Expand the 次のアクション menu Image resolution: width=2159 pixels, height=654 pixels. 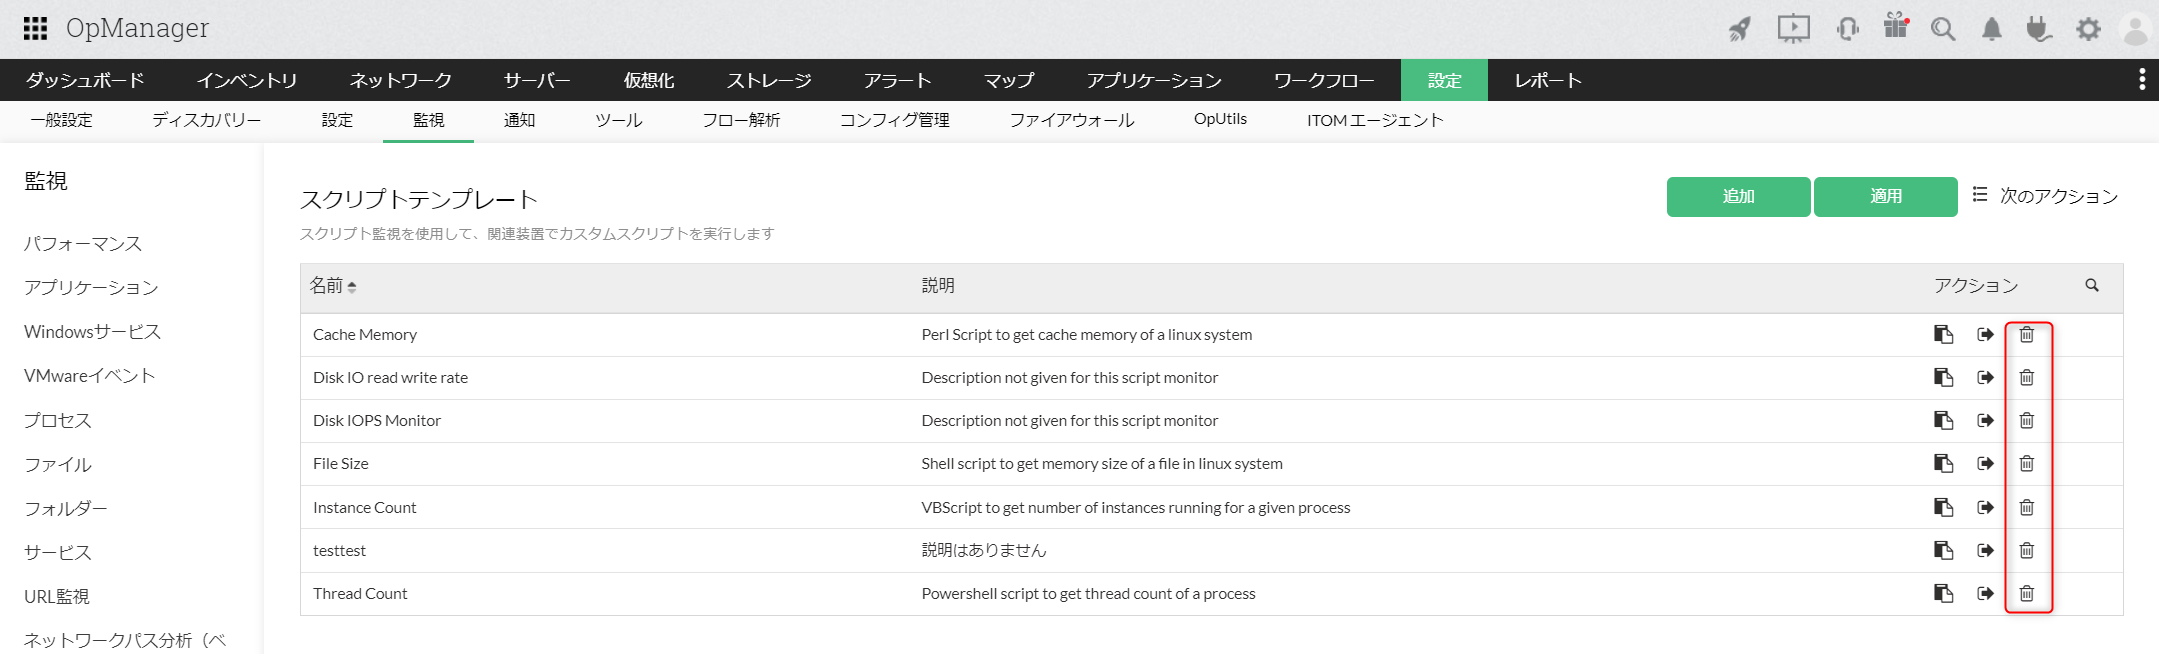coord(2045,196)
